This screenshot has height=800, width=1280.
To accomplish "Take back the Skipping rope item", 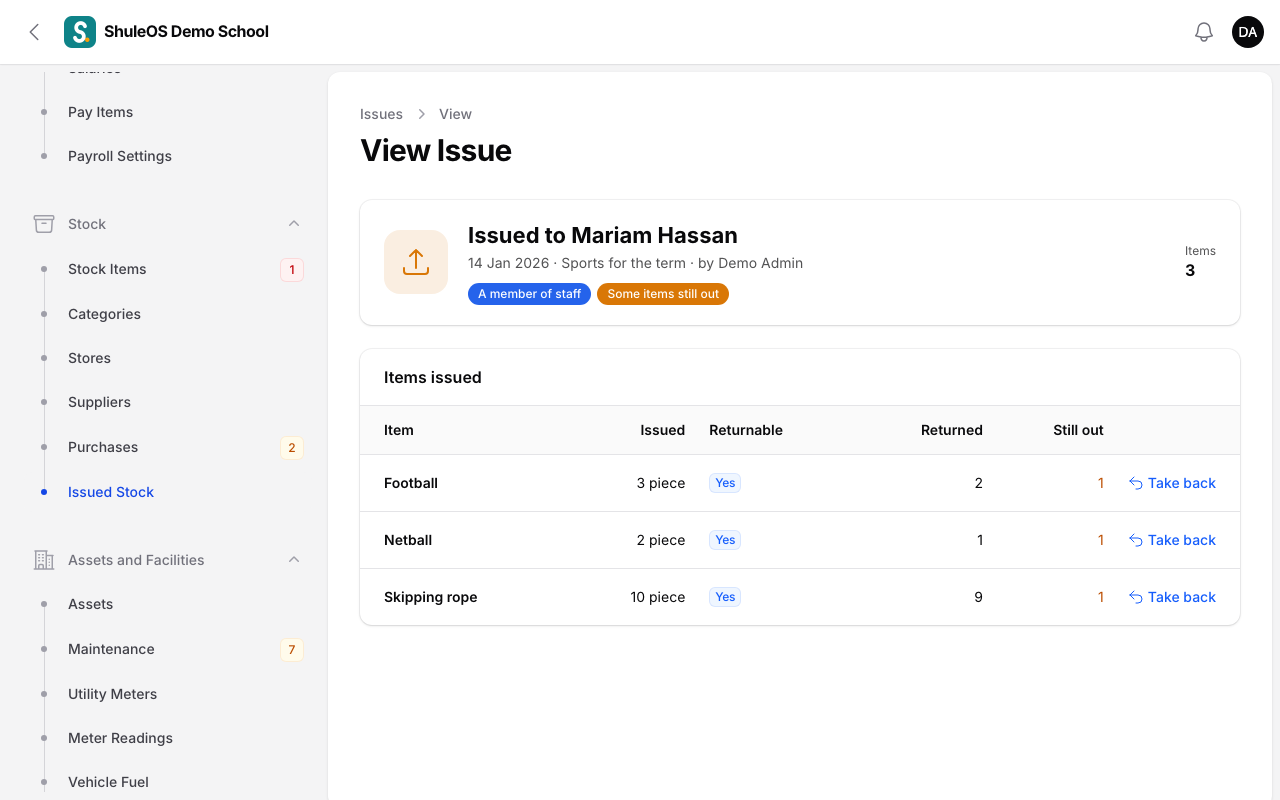I will (1172, 597).
